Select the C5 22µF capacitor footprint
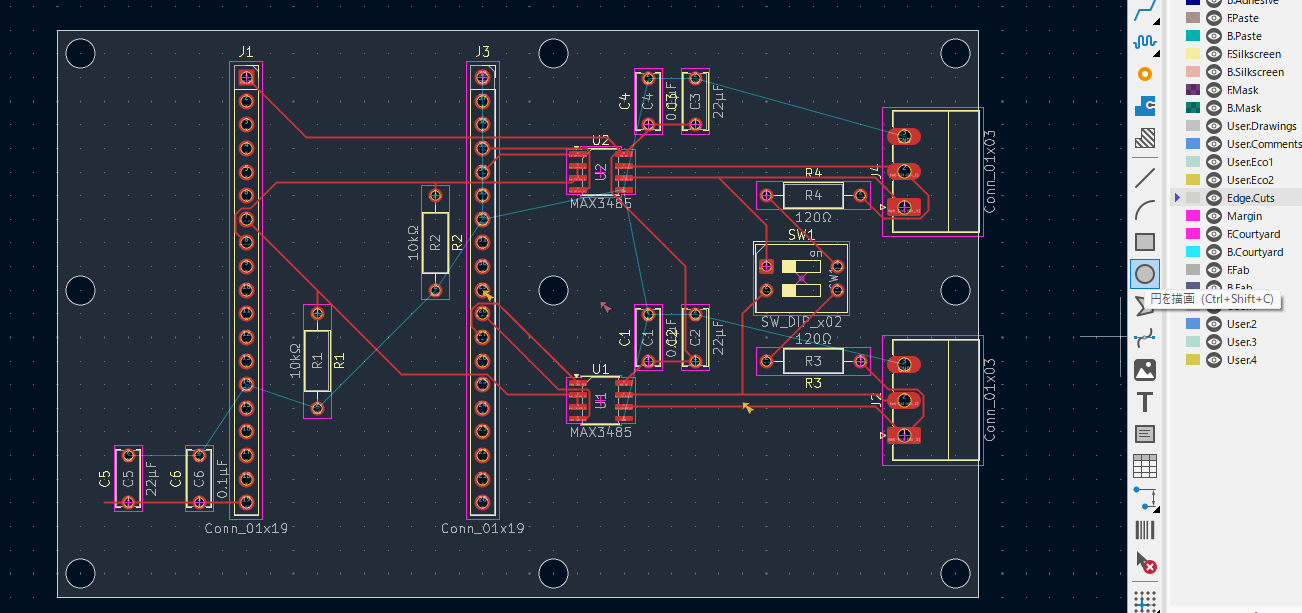Viewport: 1302px width, 613px height. pyautogui.click(x=128, y=479)
